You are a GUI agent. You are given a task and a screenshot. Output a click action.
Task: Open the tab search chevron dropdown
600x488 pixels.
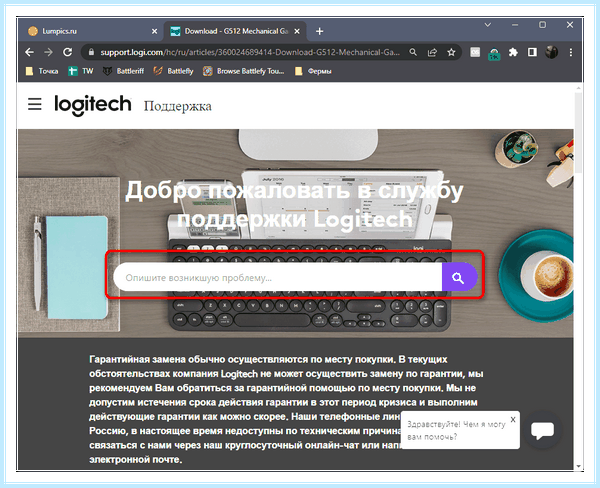[488, 25]
